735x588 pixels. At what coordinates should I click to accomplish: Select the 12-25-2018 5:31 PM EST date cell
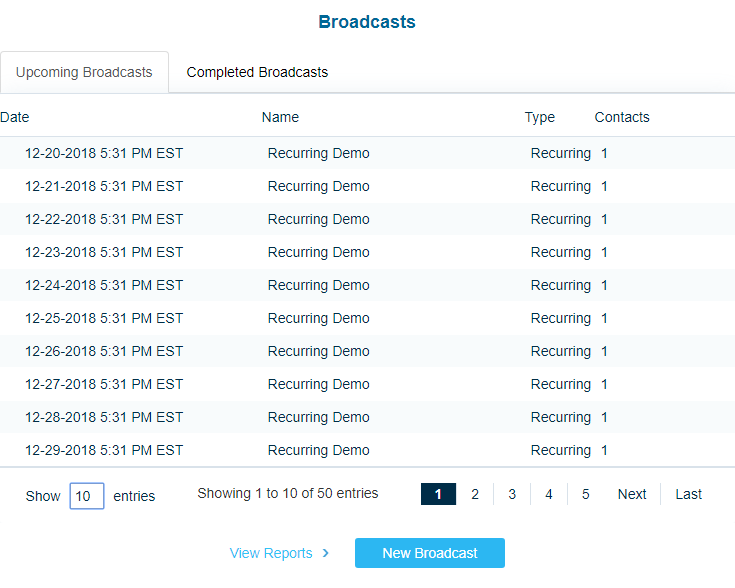104,318
